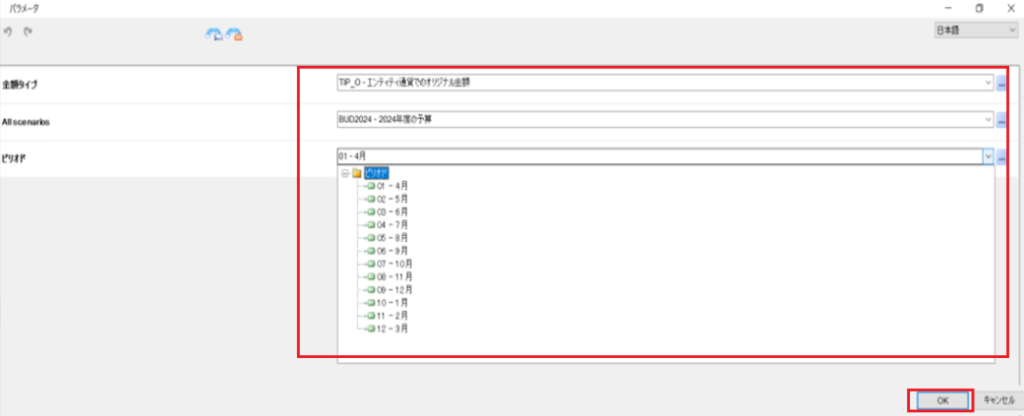Collapse the ピリオド tree root node

(345, 172)
